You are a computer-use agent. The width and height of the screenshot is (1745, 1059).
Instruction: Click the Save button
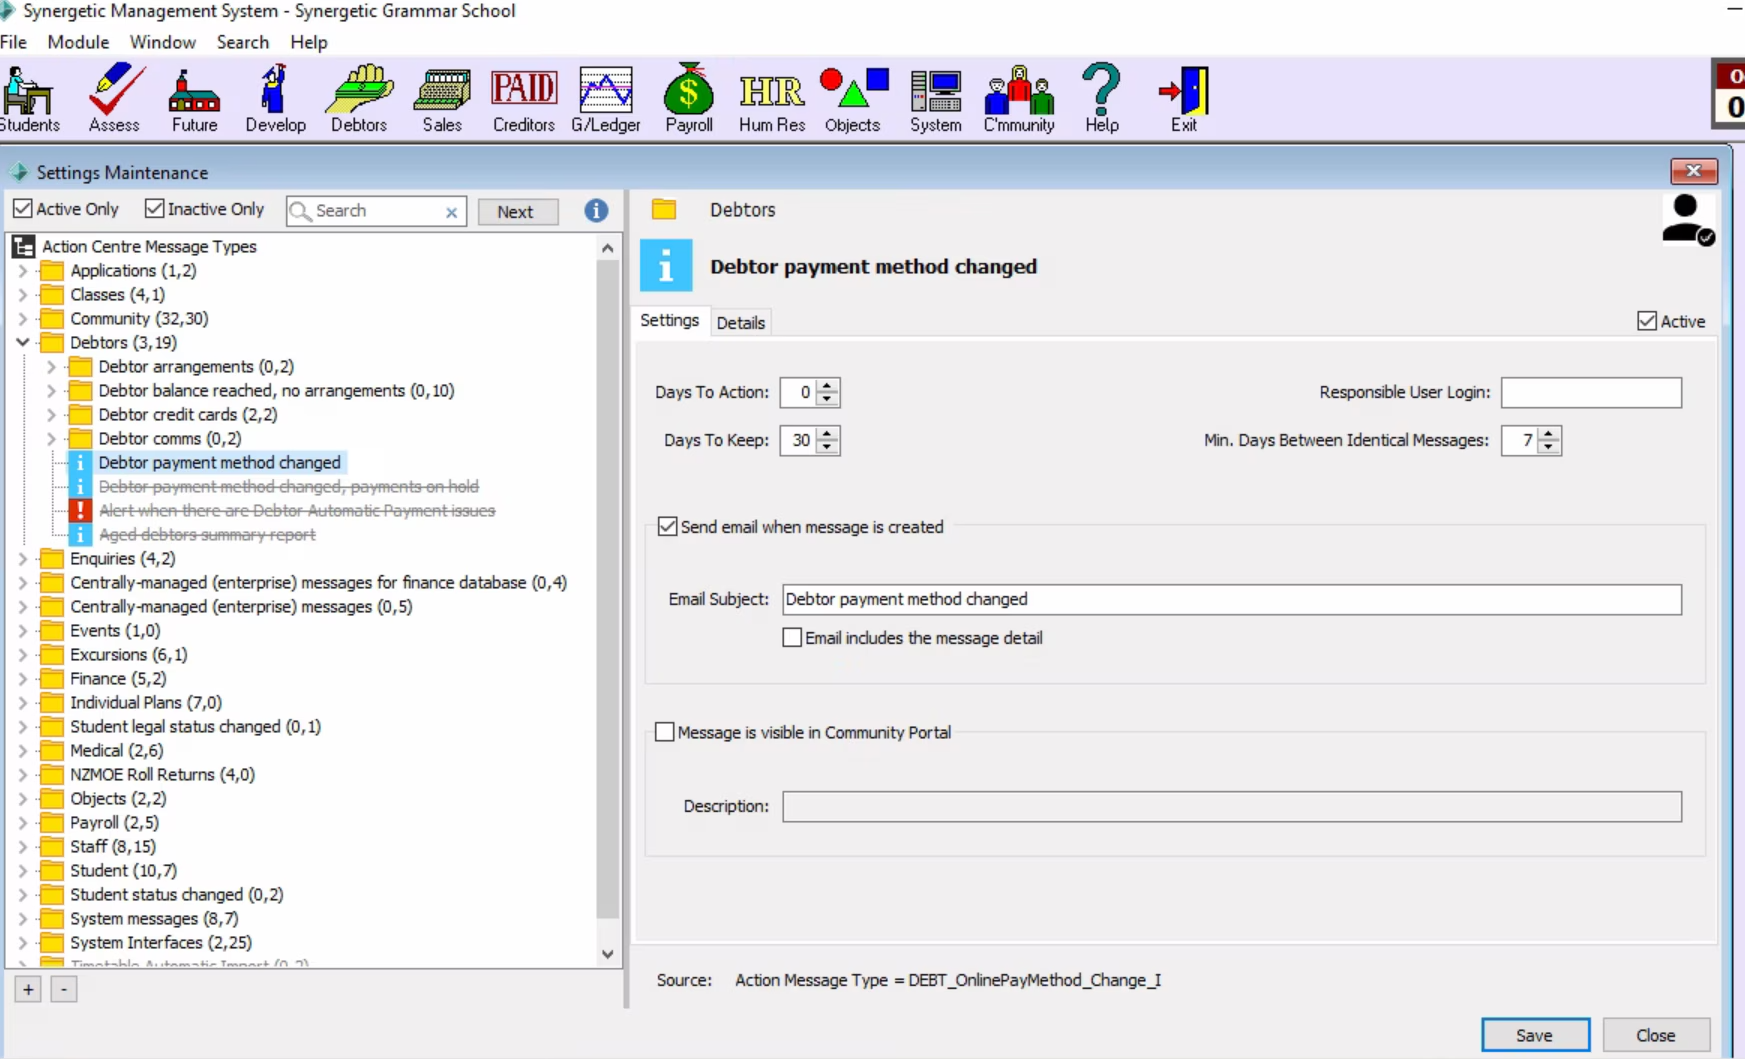(x=1535, y=1035)
